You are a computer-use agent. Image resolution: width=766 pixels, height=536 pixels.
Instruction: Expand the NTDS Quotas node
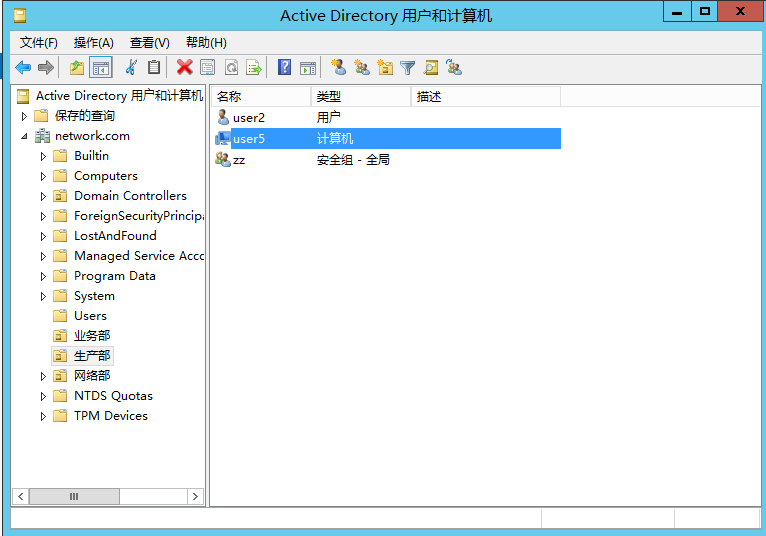(43, 396)
